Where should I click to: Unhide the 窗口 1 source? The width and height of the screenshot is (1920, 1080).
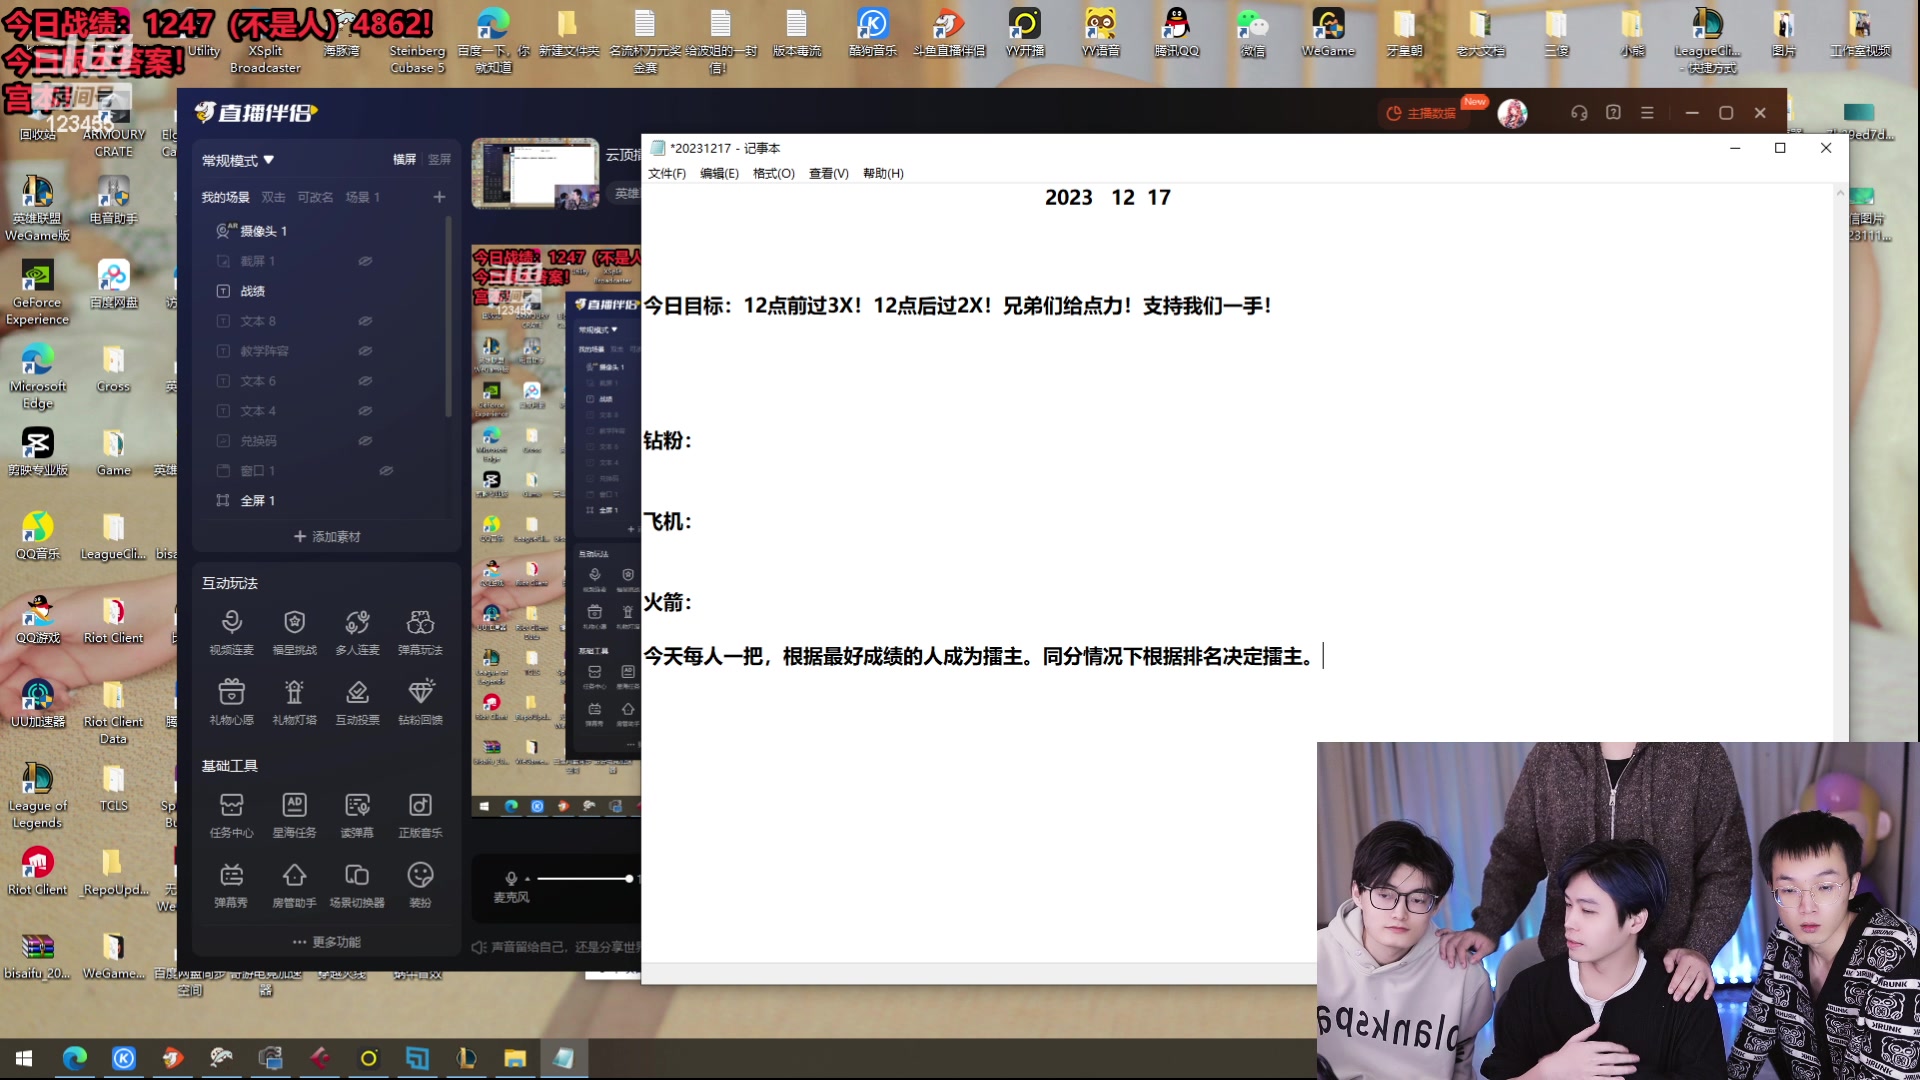click(387, 470)
